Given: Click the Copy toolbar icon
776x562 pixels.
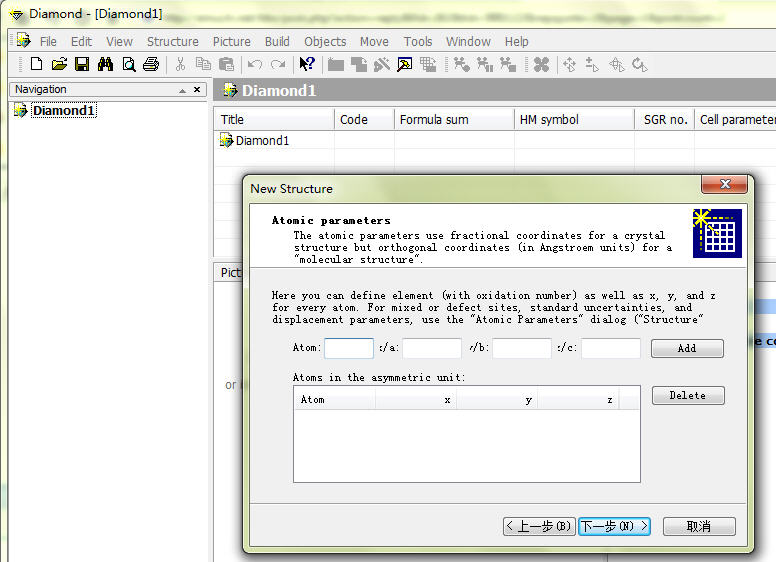Looking at the screenshot, I should (x=203, y=64).
